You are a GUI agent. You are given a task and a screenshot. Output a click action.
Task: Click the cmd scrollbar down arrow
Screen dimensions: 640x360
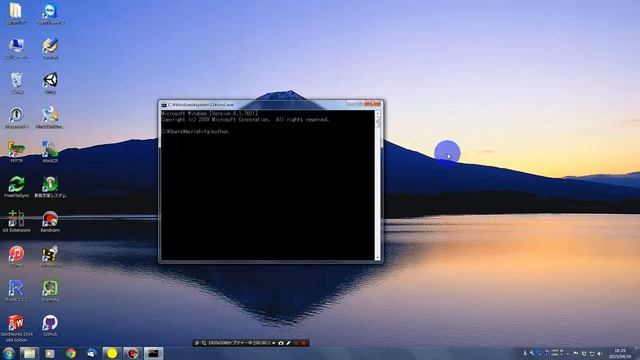[x=378, y=257]
